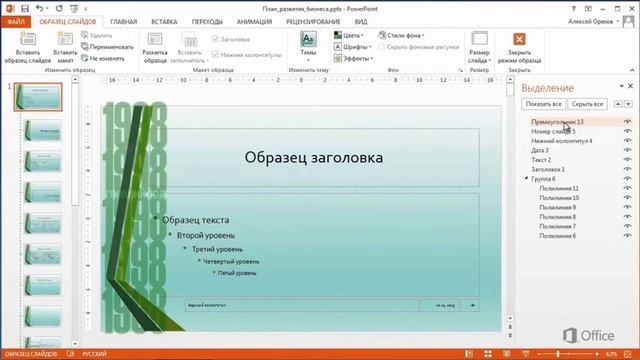Fit slide to current window icon
Screen dimensions: 640x360
click(x=628, y=354)
